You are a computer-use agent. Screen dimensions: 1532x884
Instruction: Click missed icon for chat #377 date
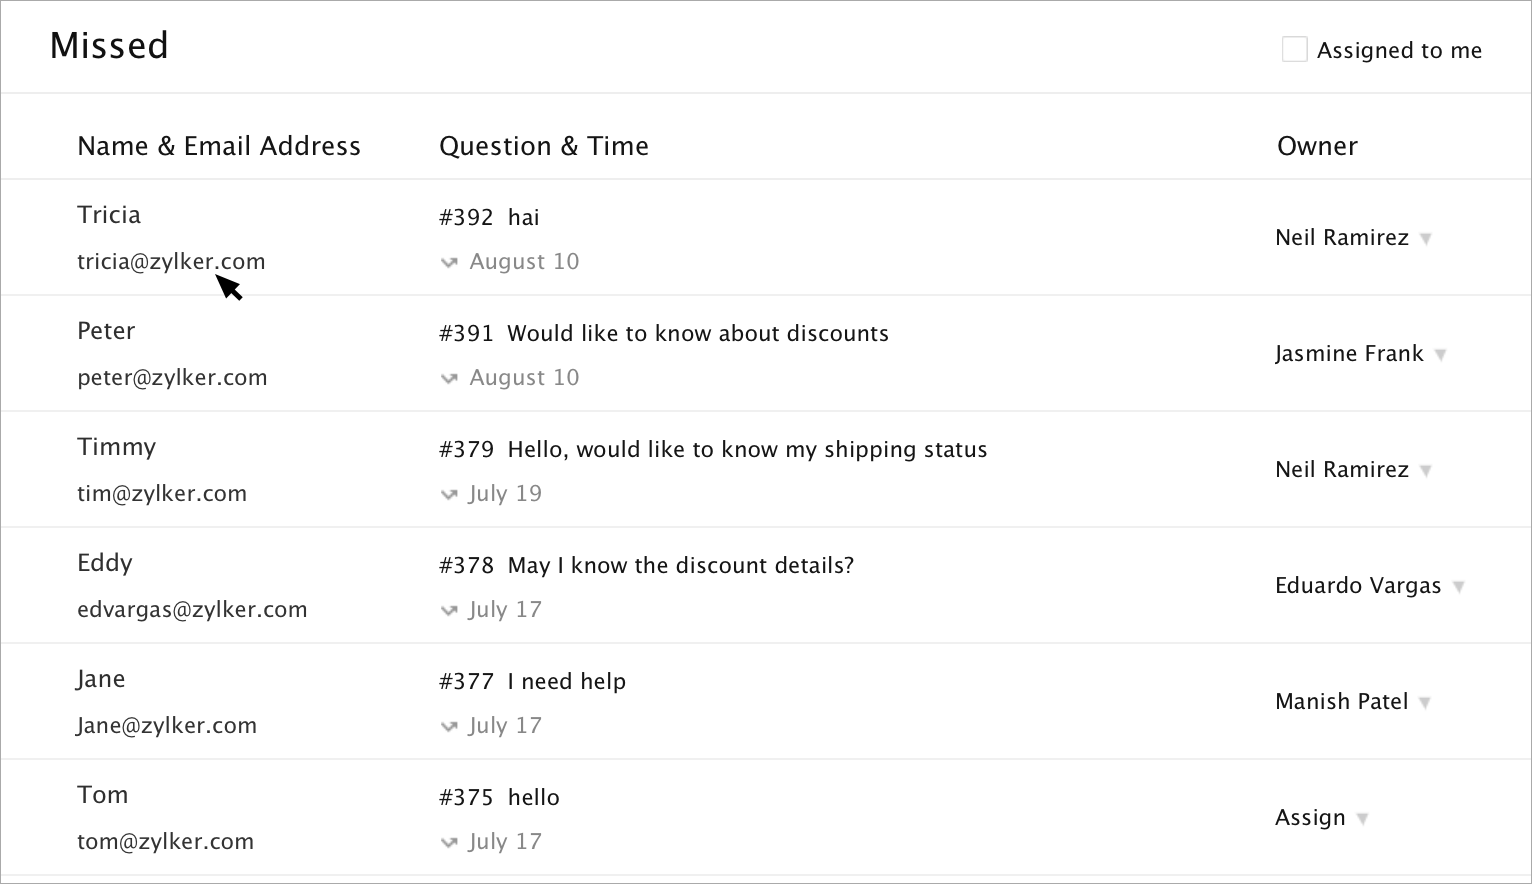tap(449, 727)
